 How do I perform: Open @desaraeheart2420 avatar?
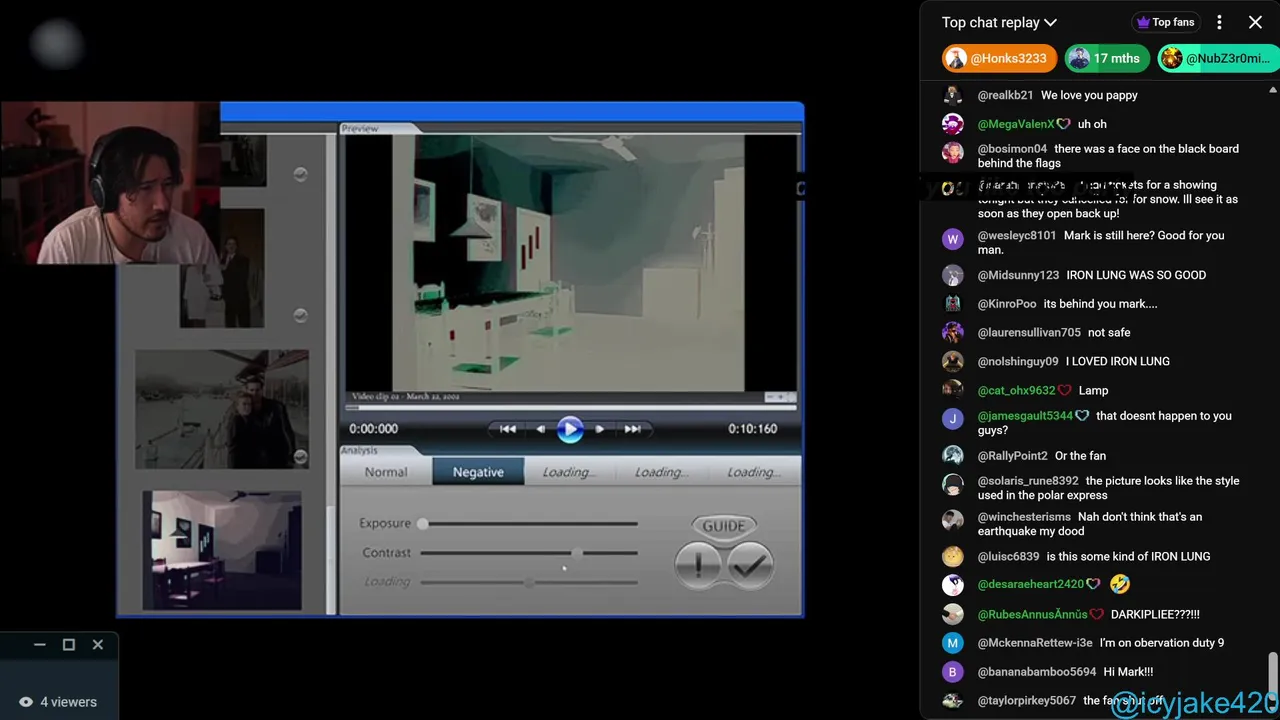coord(953,585)
